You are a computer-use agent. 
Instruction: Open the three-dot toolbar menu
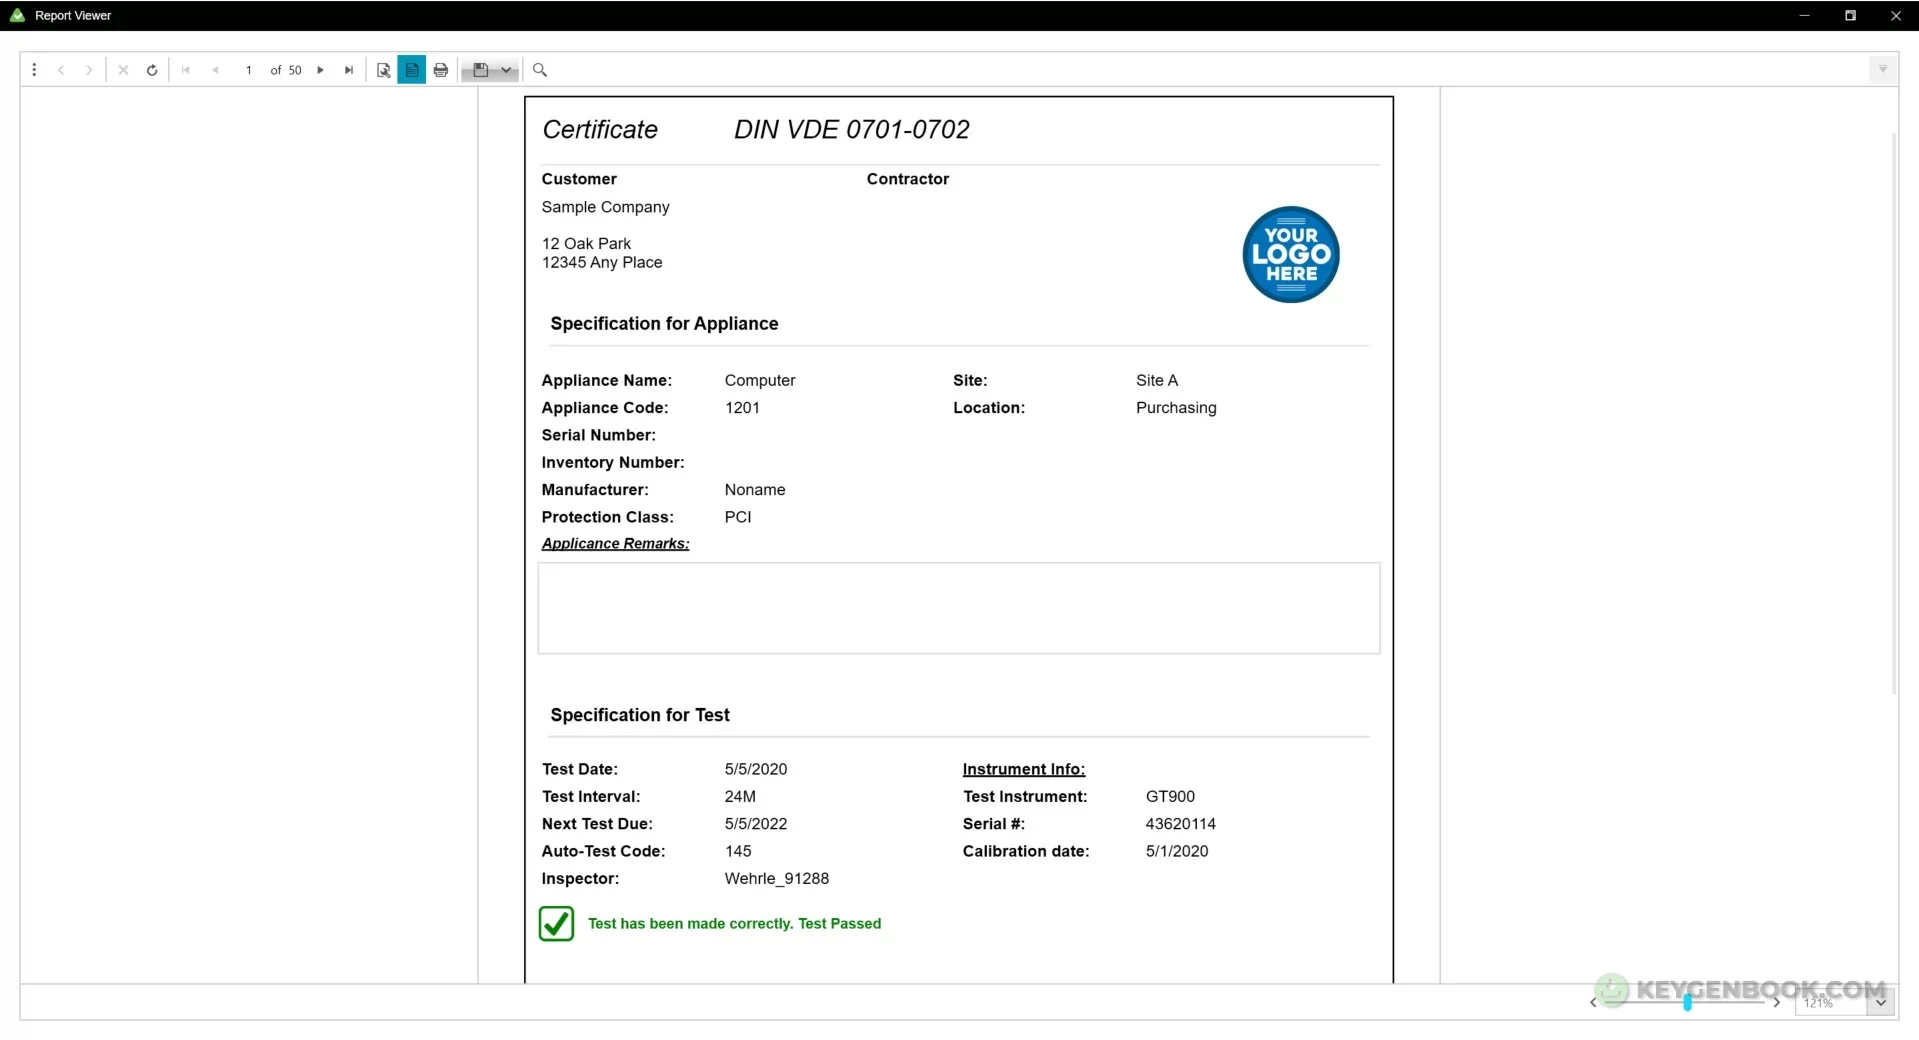tap(34, 70)
